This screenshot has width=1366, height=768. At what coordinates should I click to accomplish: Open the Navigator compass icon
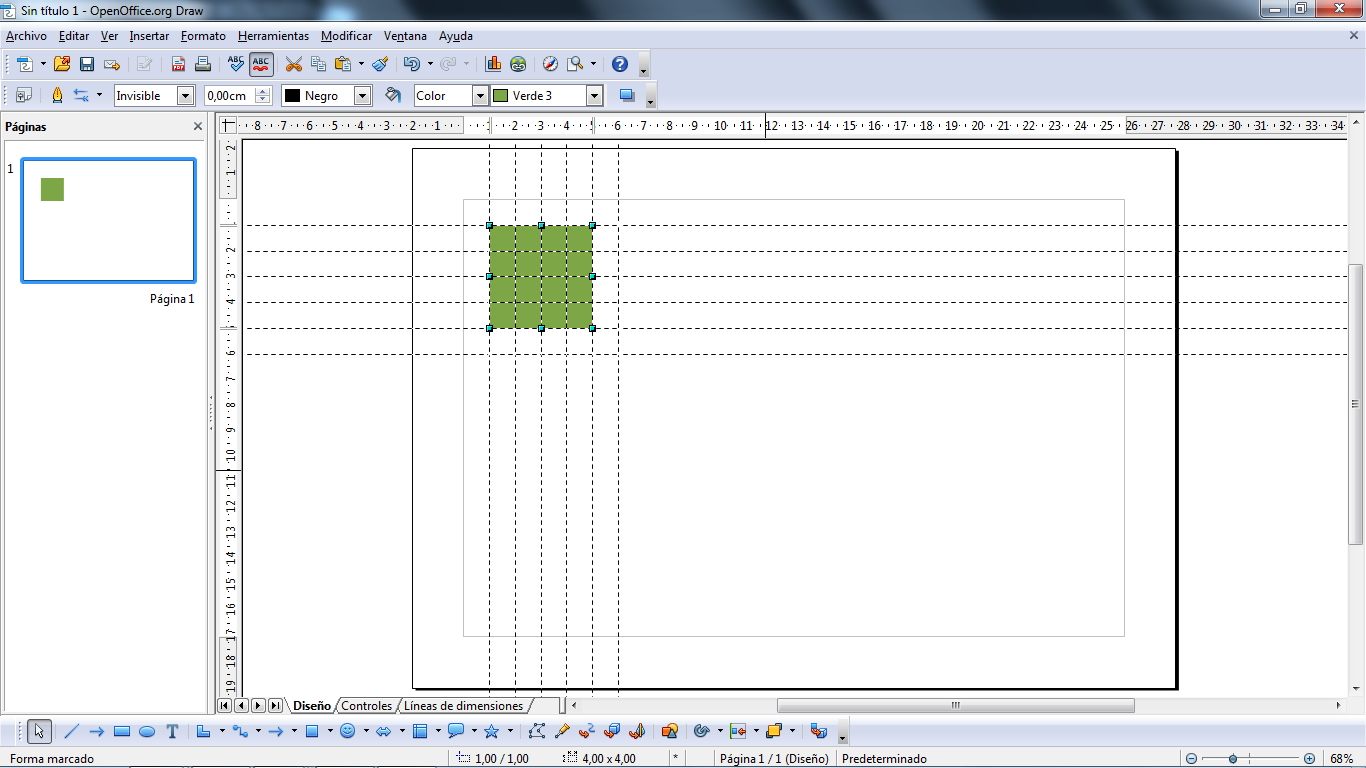550,64
